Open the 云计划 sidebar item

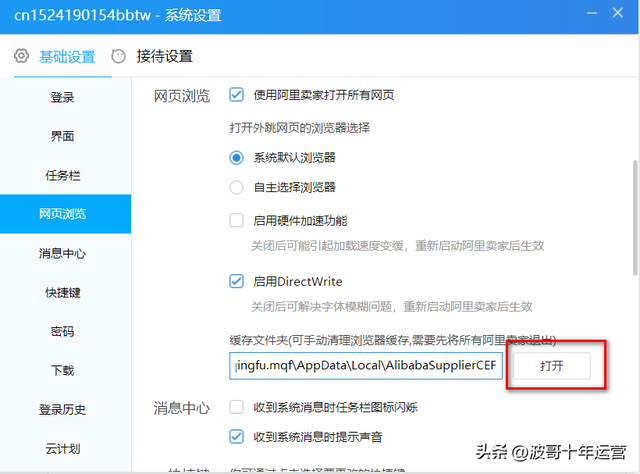[62, 449]
